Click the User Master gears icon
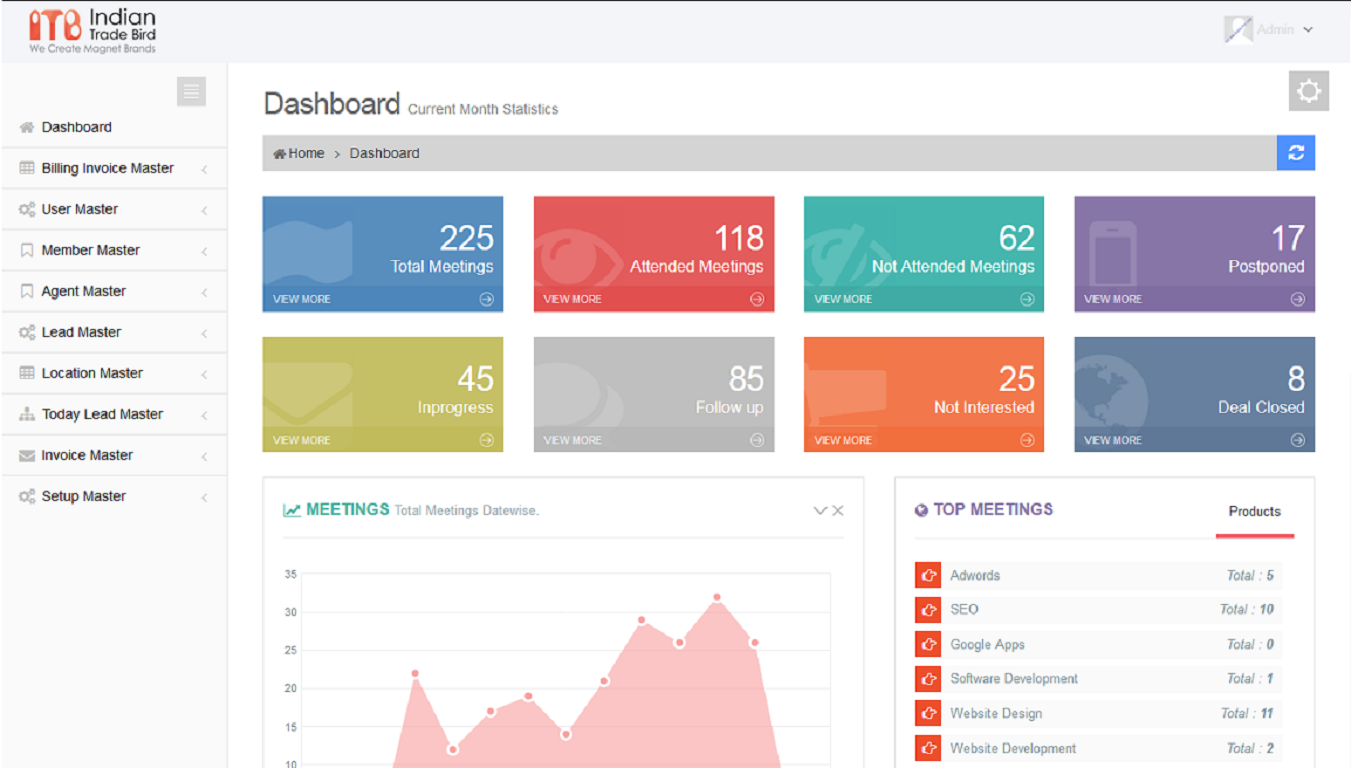The width and height of the screenshot is (1351, 768). coord(27,209)
